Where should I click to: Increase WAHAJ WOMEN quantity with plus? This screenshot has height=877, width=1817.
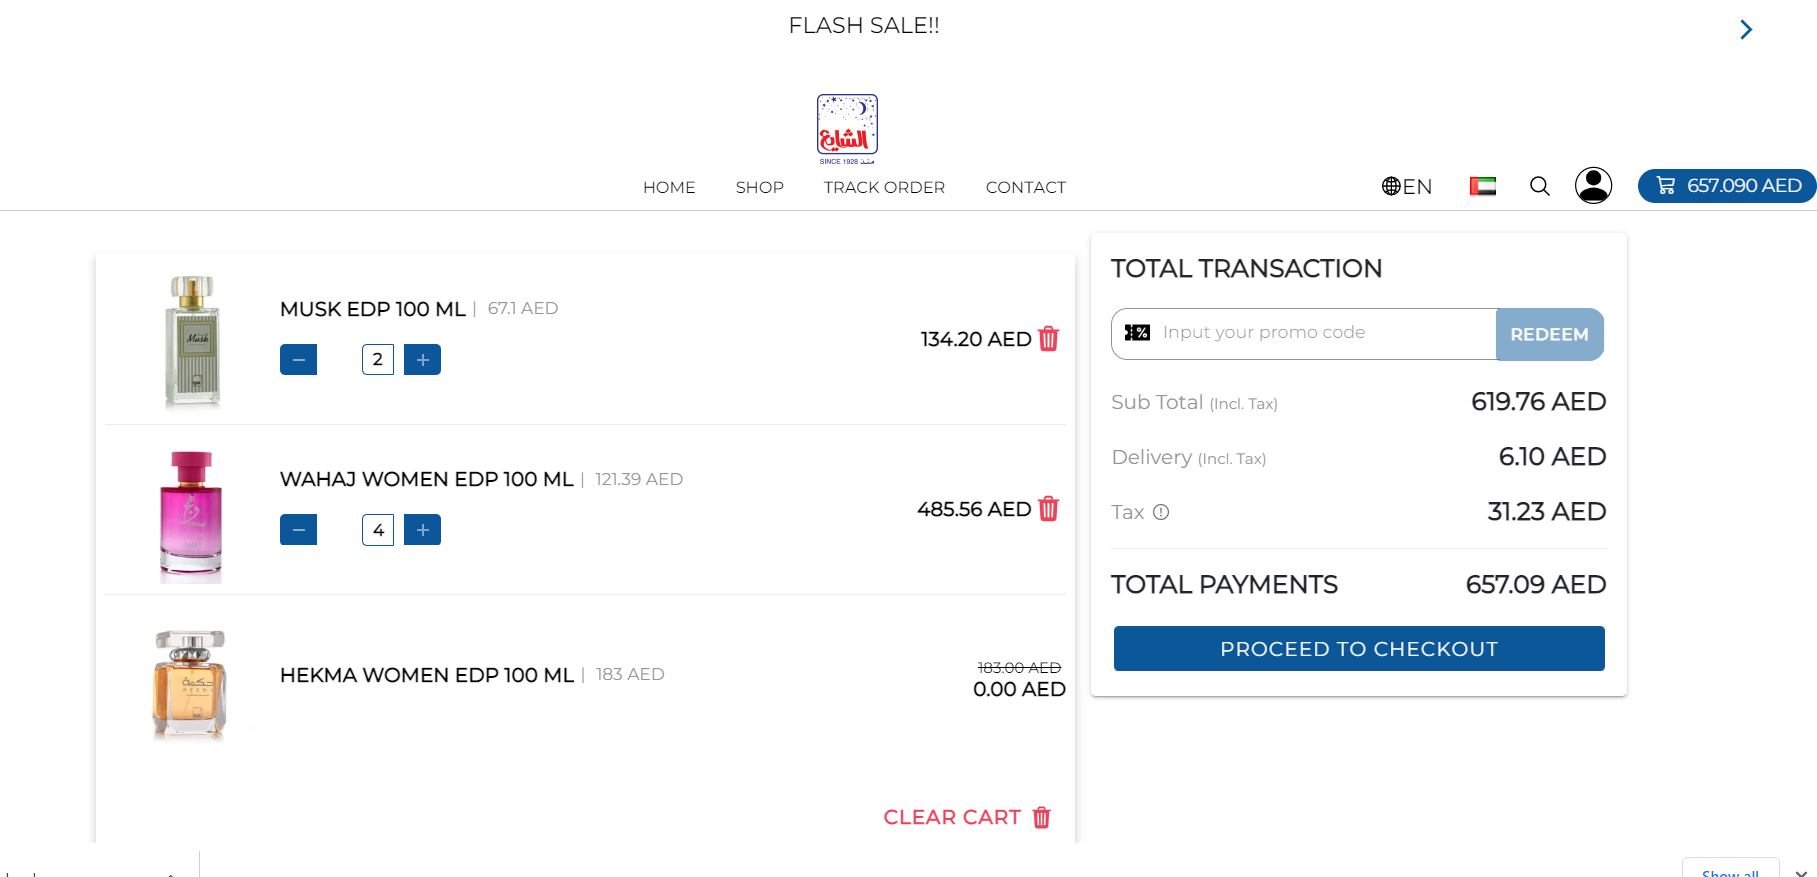(x=422, y=530)
